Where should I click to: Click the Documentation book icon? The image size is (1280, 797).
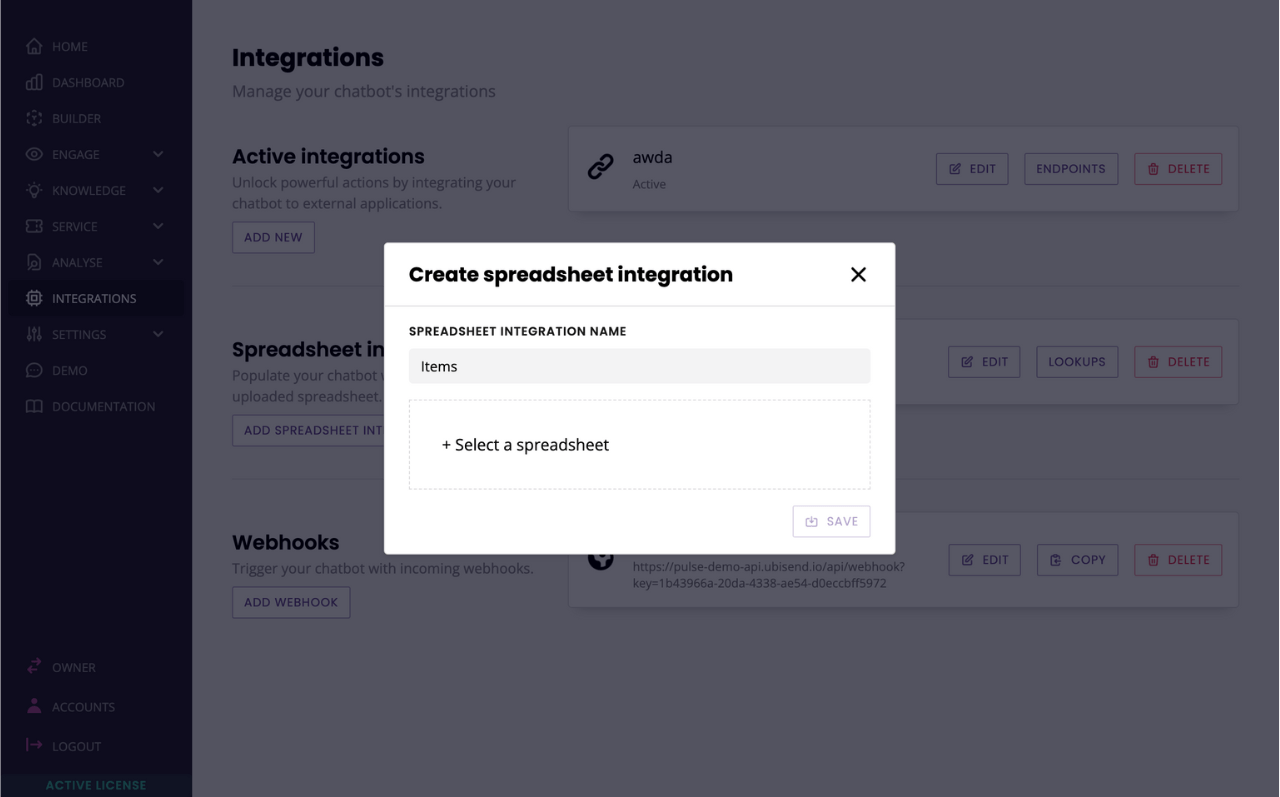34,407
